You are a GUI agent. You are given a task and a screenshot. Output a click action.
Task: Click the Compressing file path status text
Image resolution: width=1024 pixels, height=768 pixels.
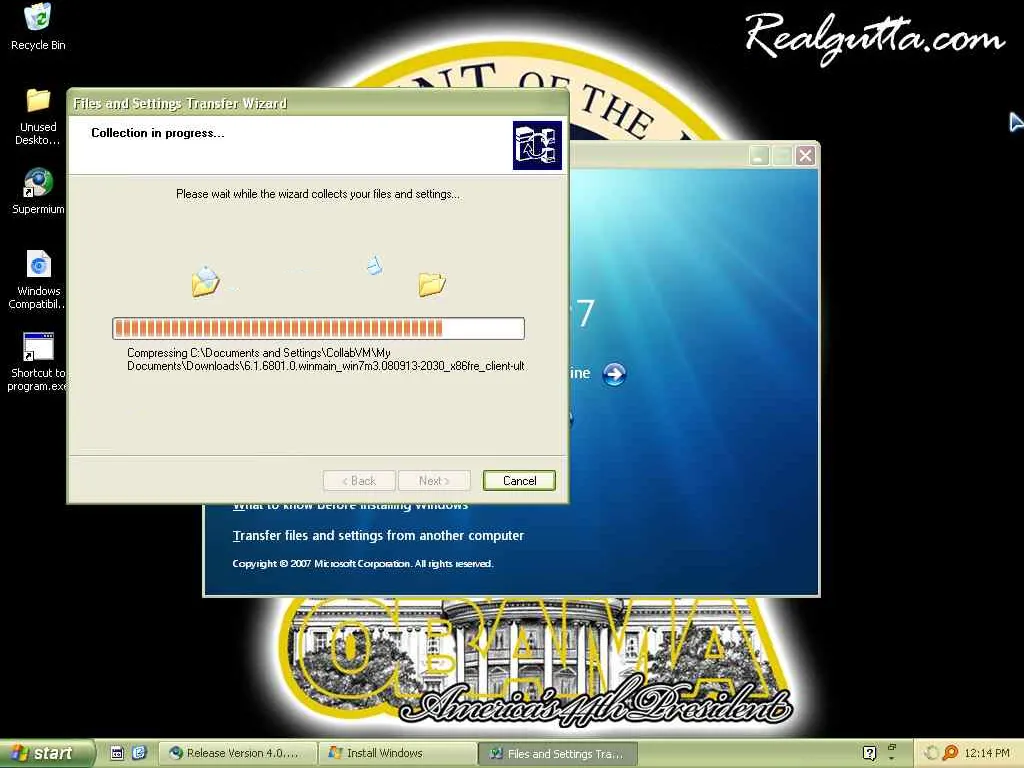click(x=325, y=359)
